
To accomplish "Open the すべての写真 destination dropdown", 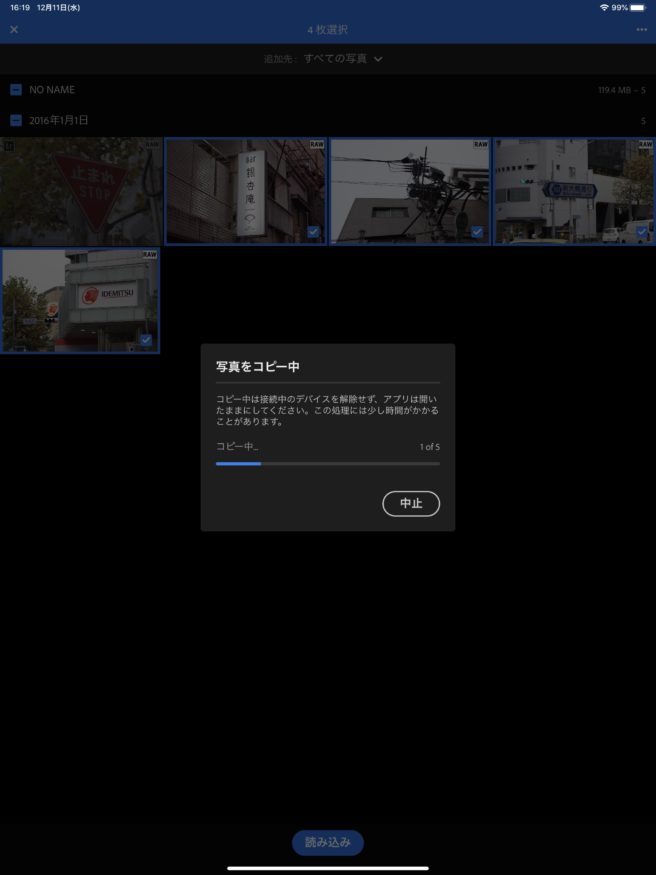I will 335,59.
